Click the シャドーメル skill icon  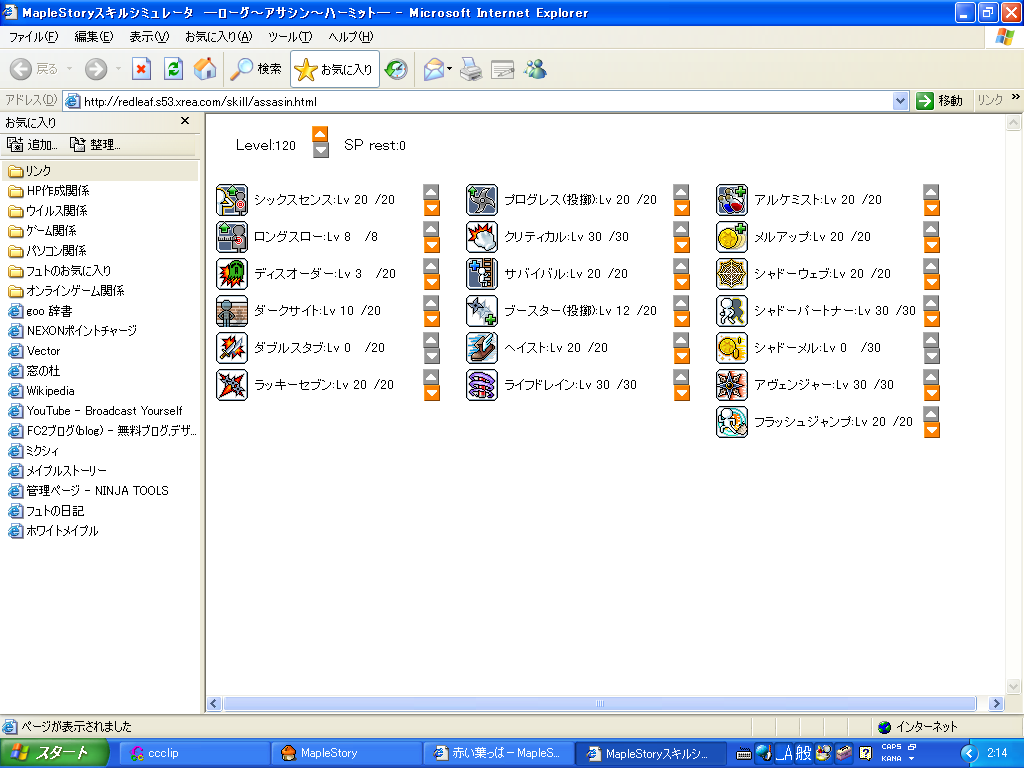click(x=732, y=348)
